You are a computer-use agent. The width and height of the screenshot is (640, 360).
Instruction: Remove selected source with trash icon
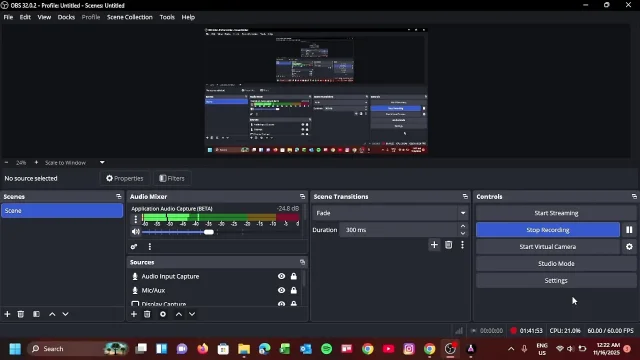(x=147, y=314)
